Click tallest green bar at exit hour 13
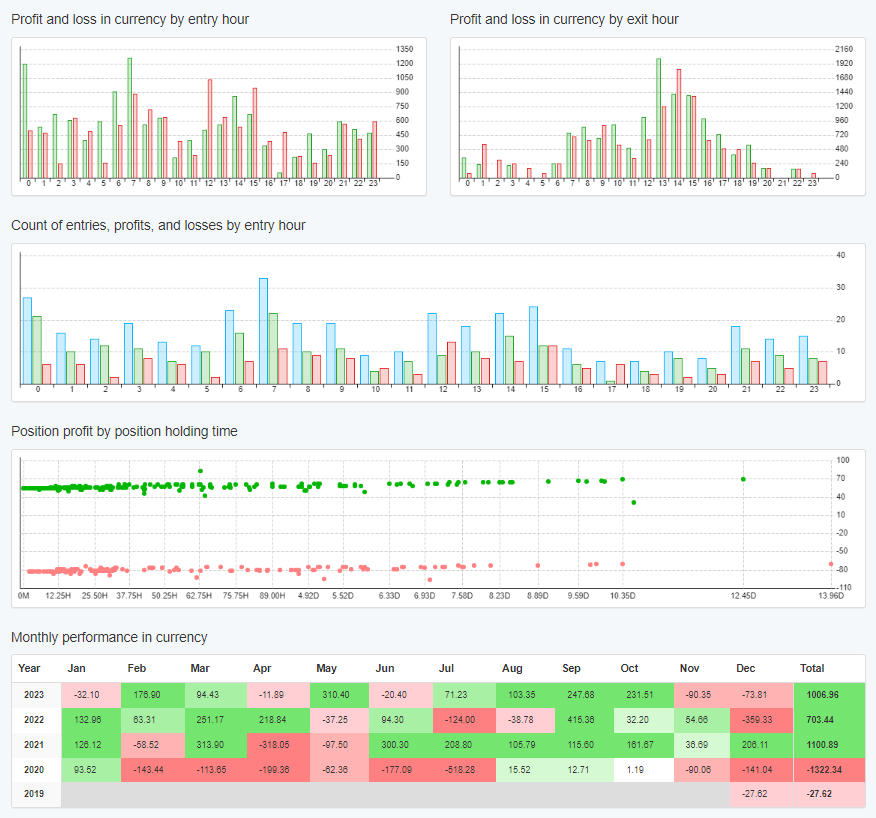This screenshot has height=818, width=876. pyautogui.click(x=658, y=118)
